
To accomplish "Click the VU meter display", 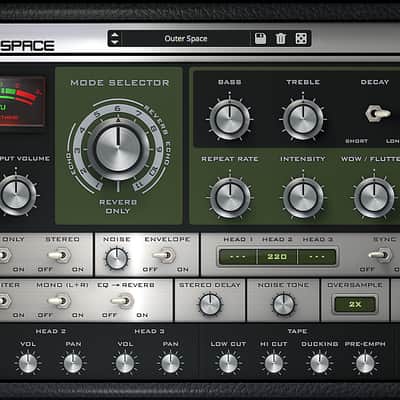I will (x=22, y=101).
